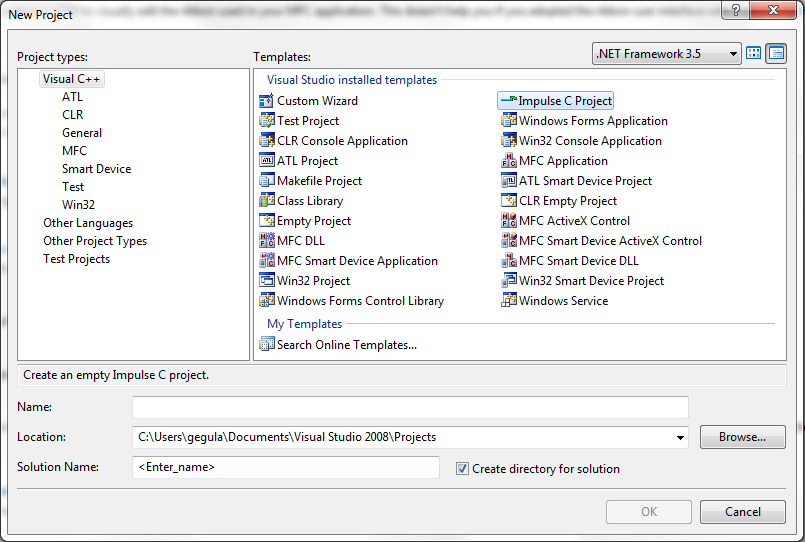Focus the Solution Name input field
805x542 pixels.
(x=286, y=467)
